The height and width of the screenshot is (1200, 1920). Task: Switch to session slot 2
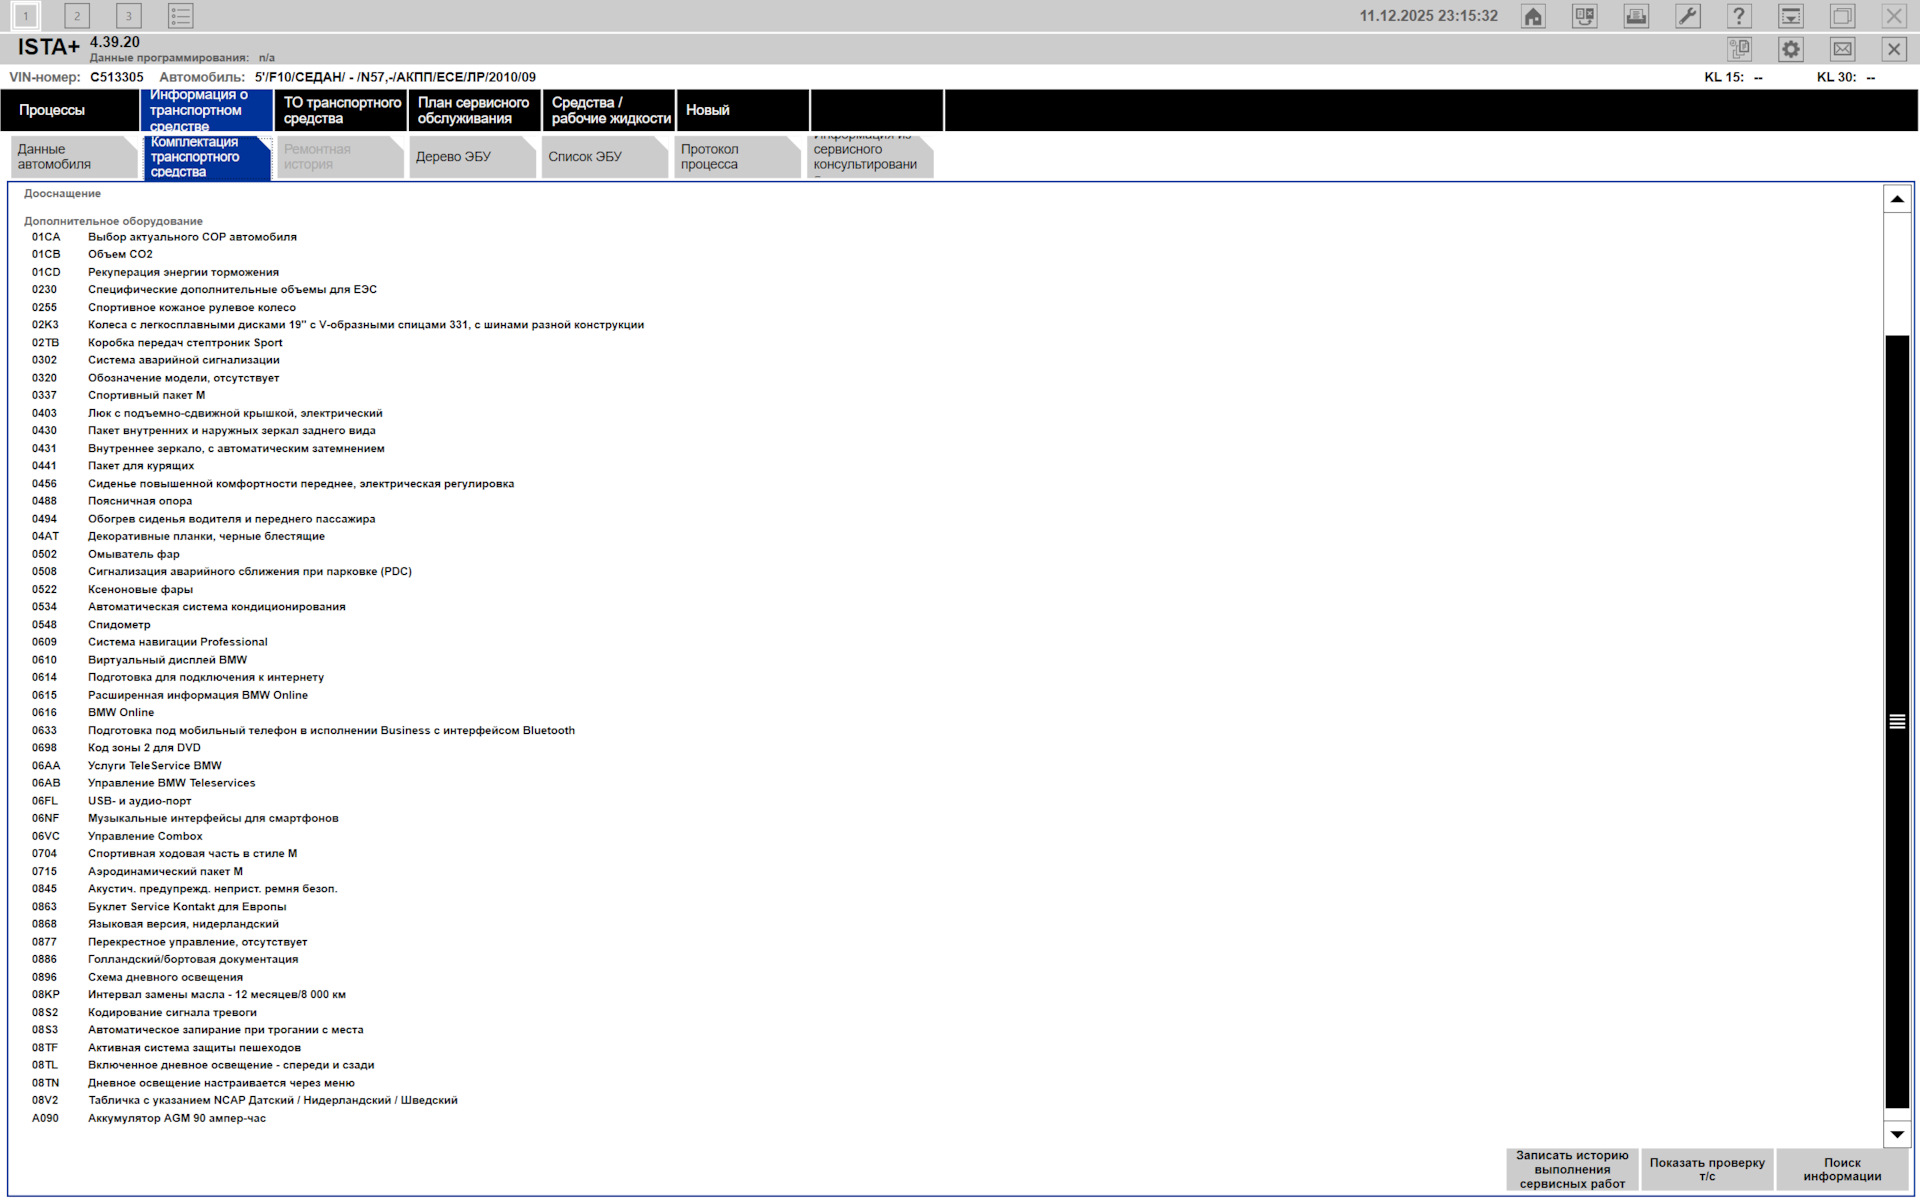click(77, 16)
